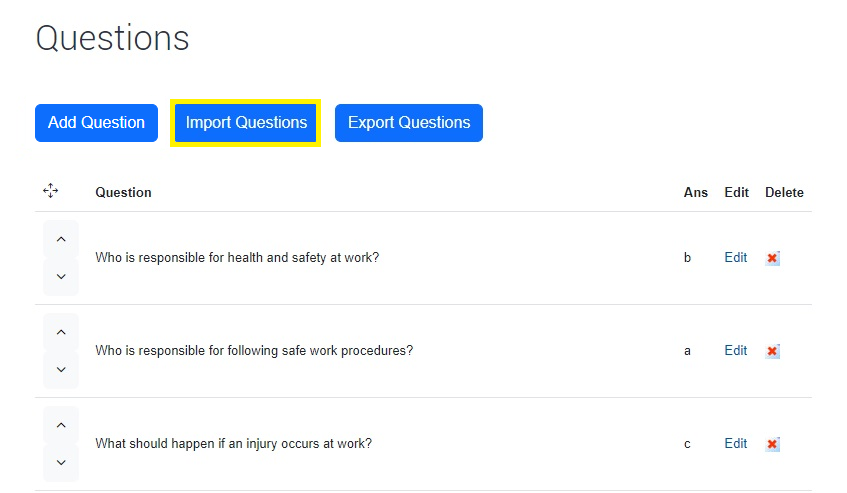Move health and safety question down

61,276
